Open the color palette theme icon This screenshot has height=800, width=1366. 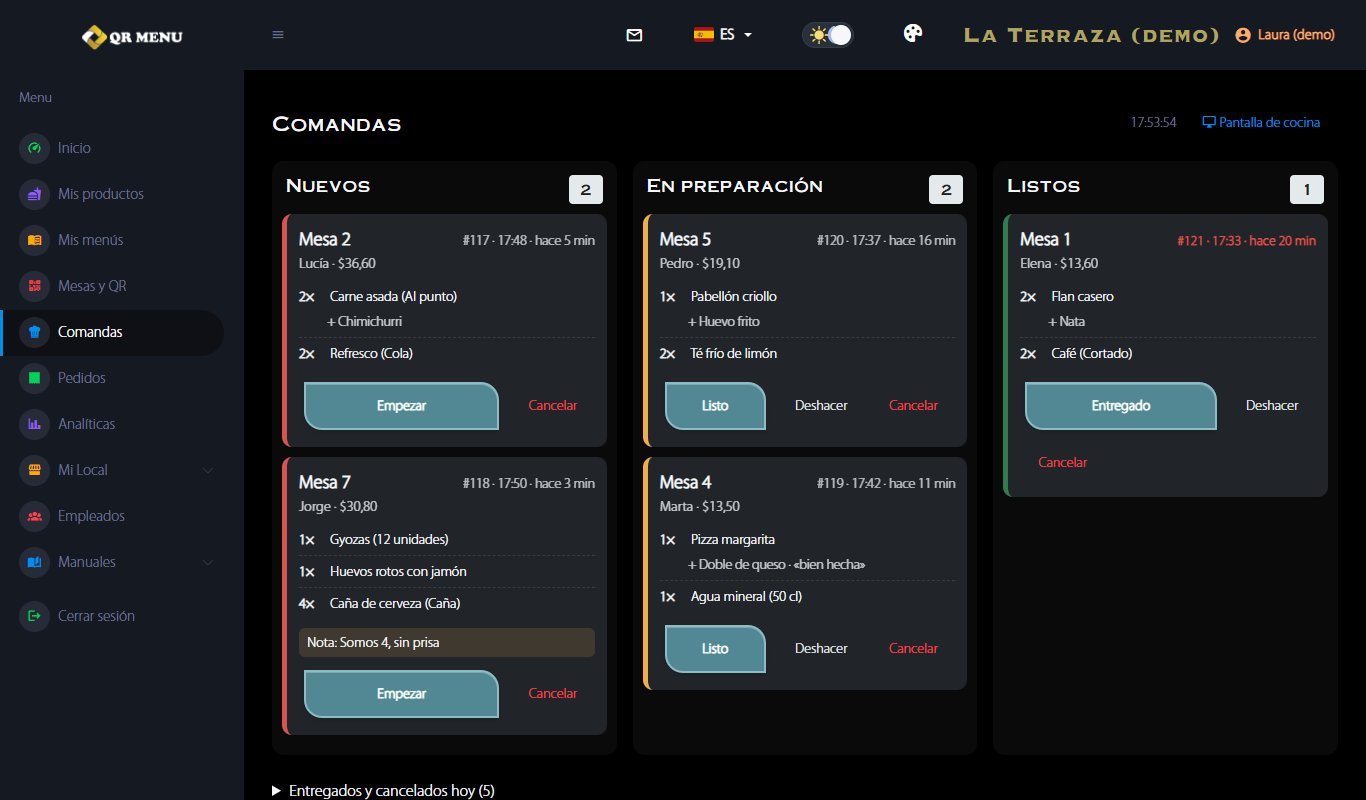click(x=913, y=34)
